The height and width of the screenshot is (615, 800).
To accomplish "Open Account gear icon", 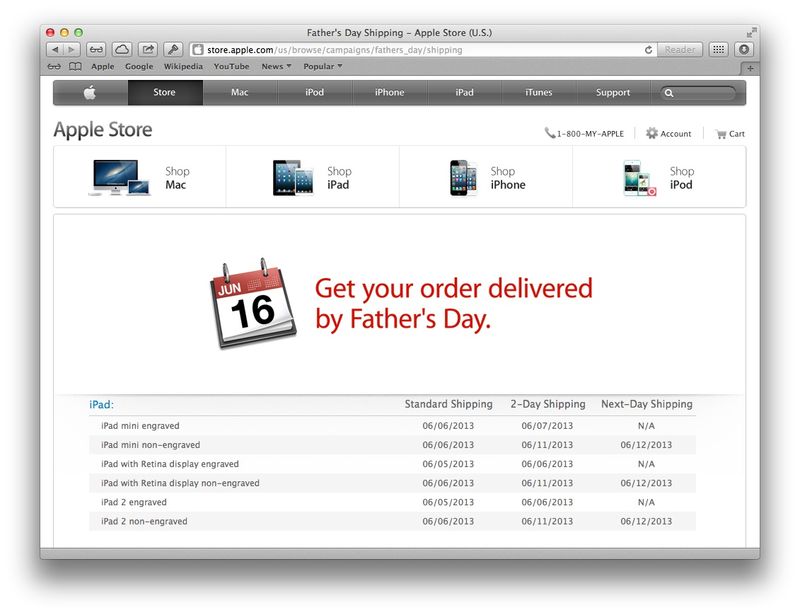I will [652, 133].
